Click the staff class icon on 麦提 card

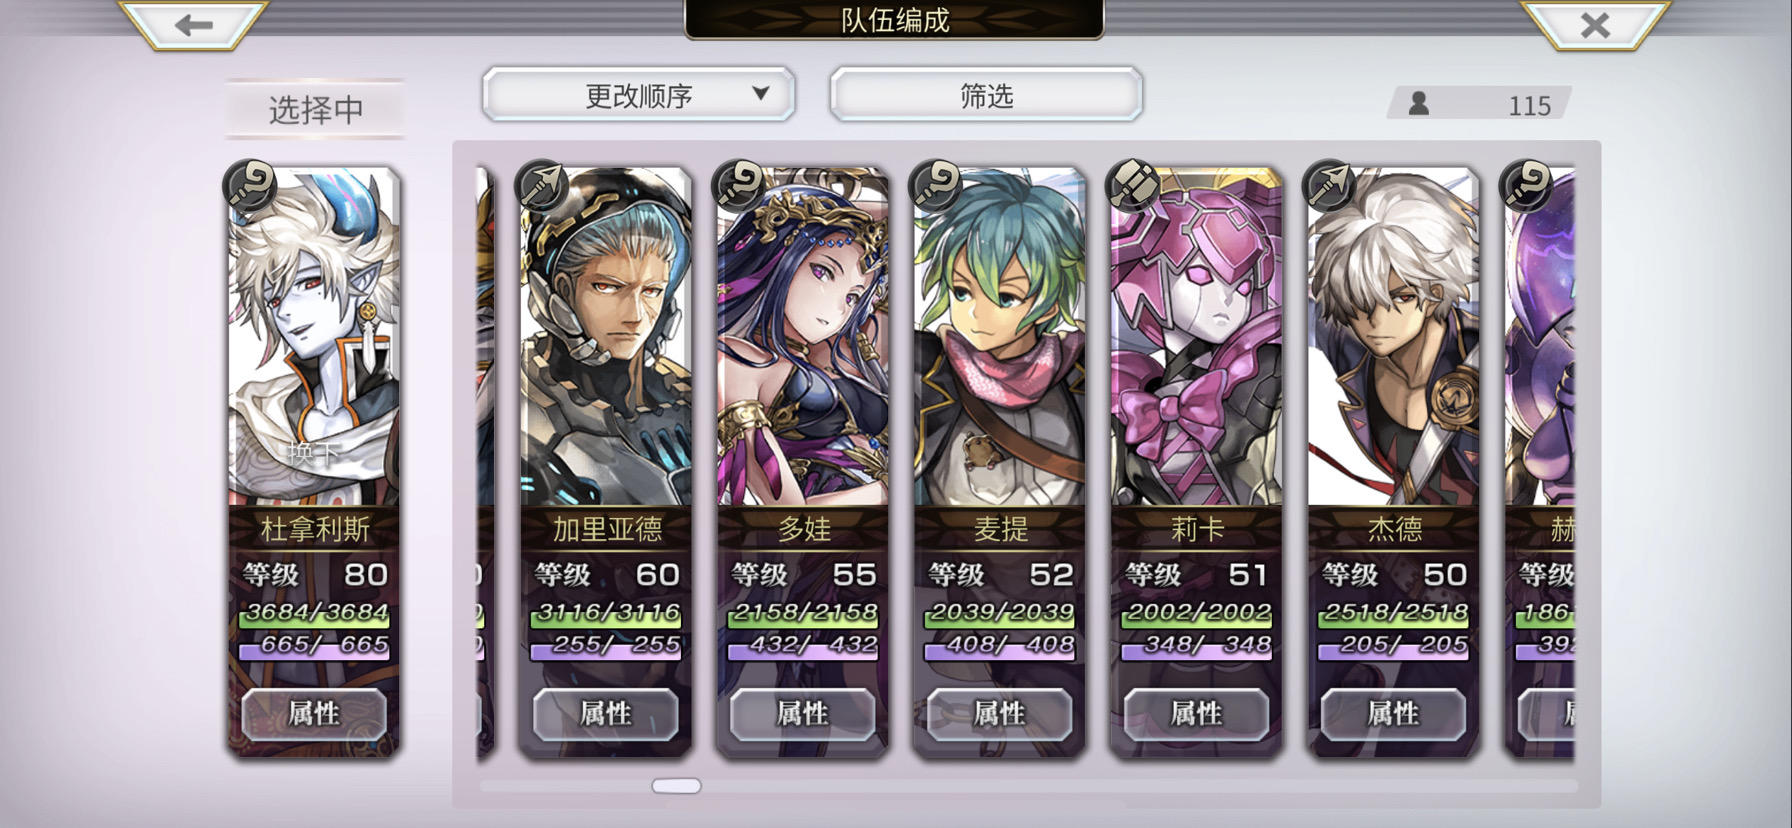pos(936,186)
